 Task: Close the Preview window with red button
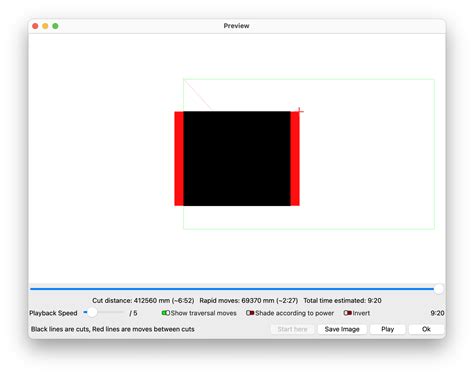click(35, 26)
